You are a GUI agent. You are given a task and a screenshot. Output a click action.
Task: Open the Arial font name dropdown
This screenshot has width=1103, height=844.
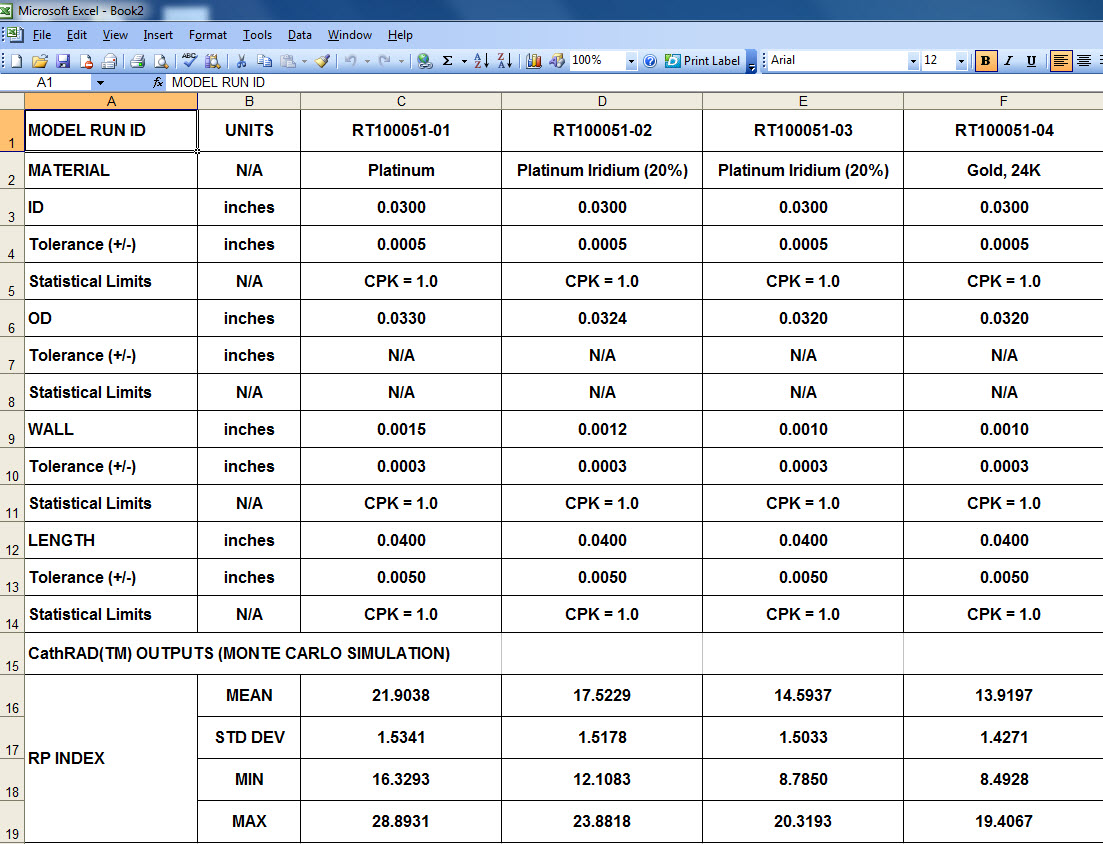coord(913,62)
